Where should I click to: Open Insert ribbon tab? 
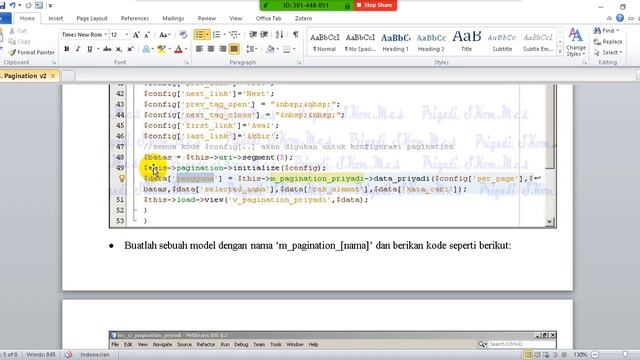[56, 18]
